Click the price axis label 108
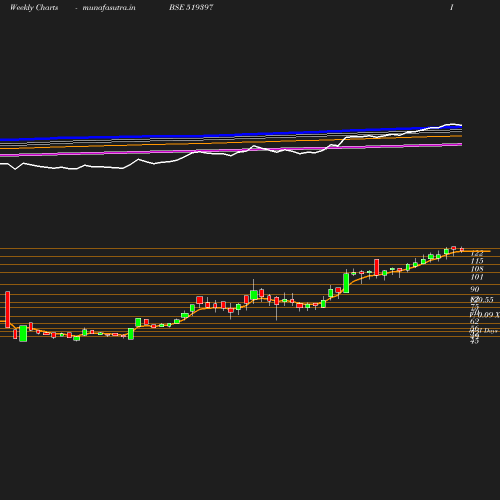Image resolution: width=500 pixels, height=500 pixels. point(477,269)
